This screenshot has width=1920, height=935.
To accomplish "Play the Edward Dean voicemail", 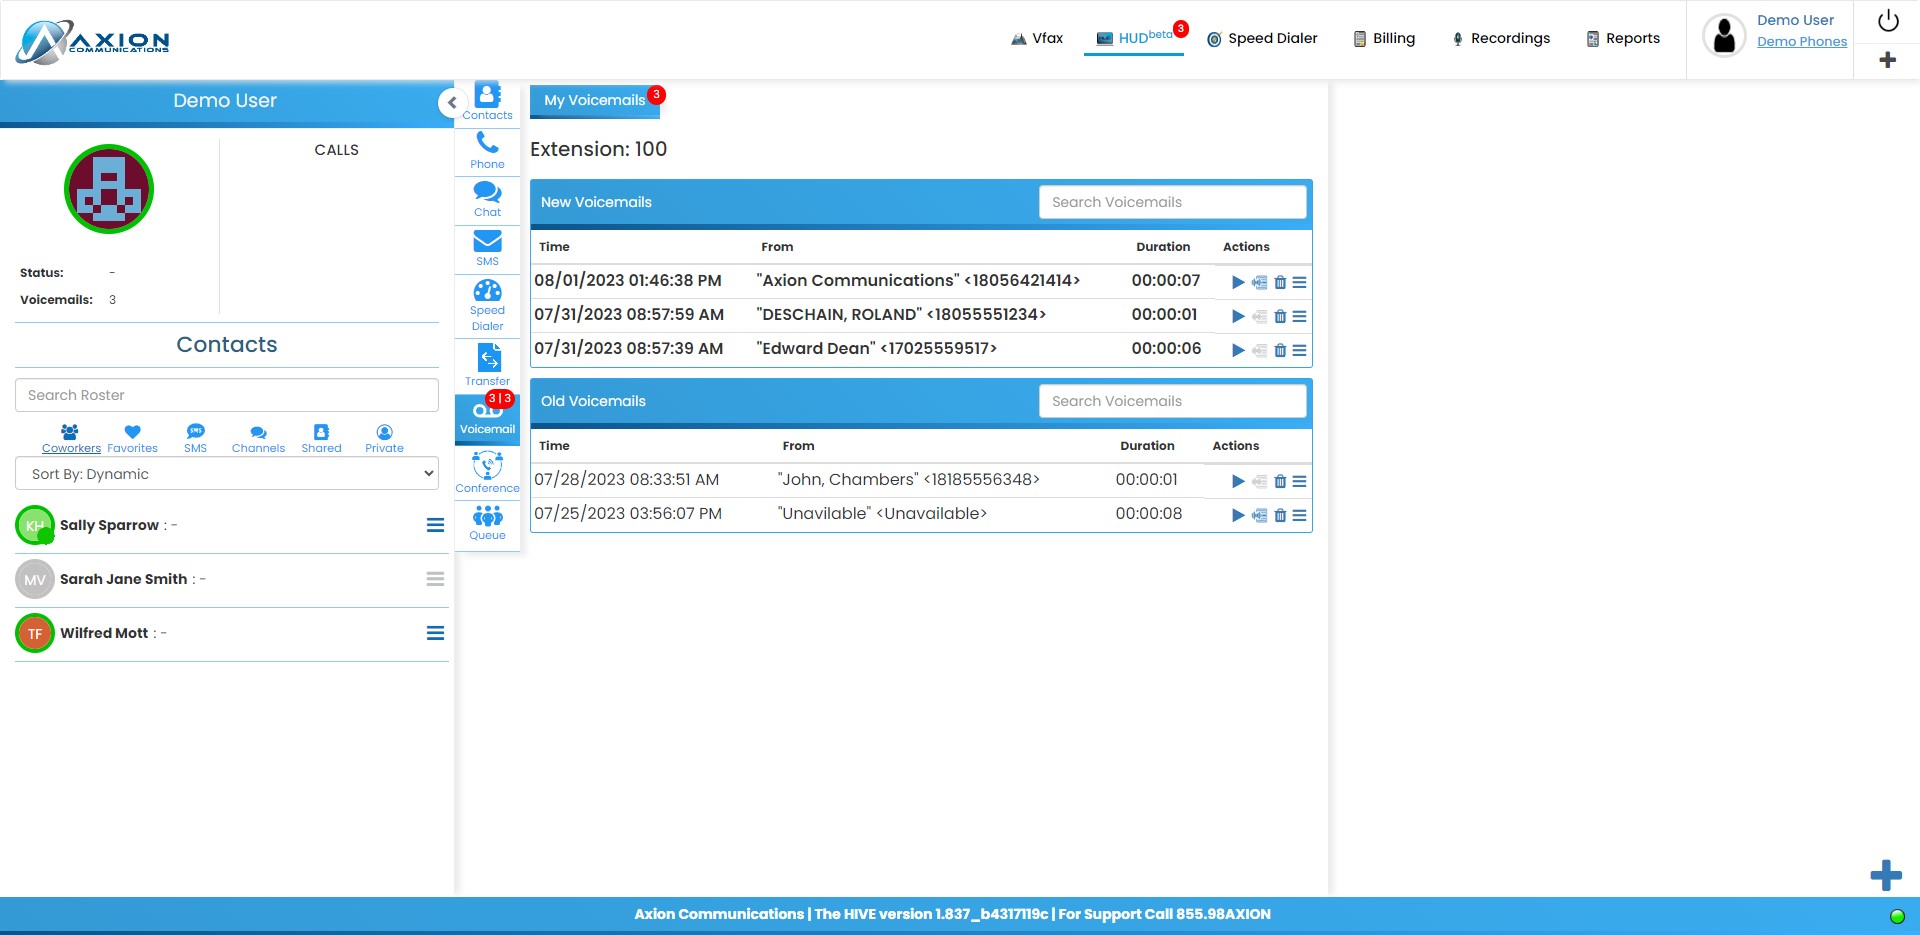I will (x=1238, y=350).
